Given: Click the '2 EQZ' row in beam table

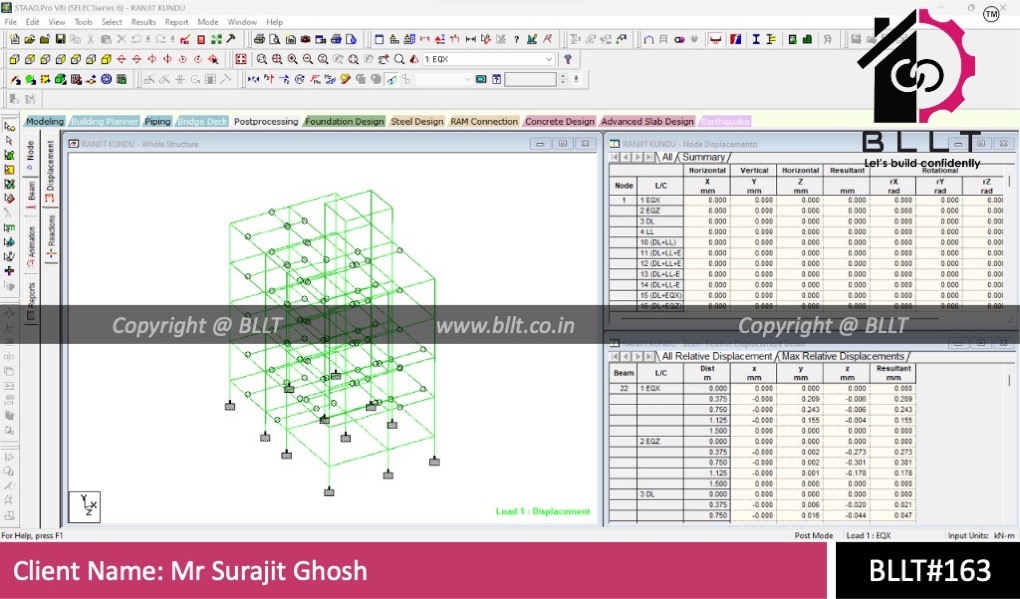Looking at the screenshot, I should pos(762,442).
